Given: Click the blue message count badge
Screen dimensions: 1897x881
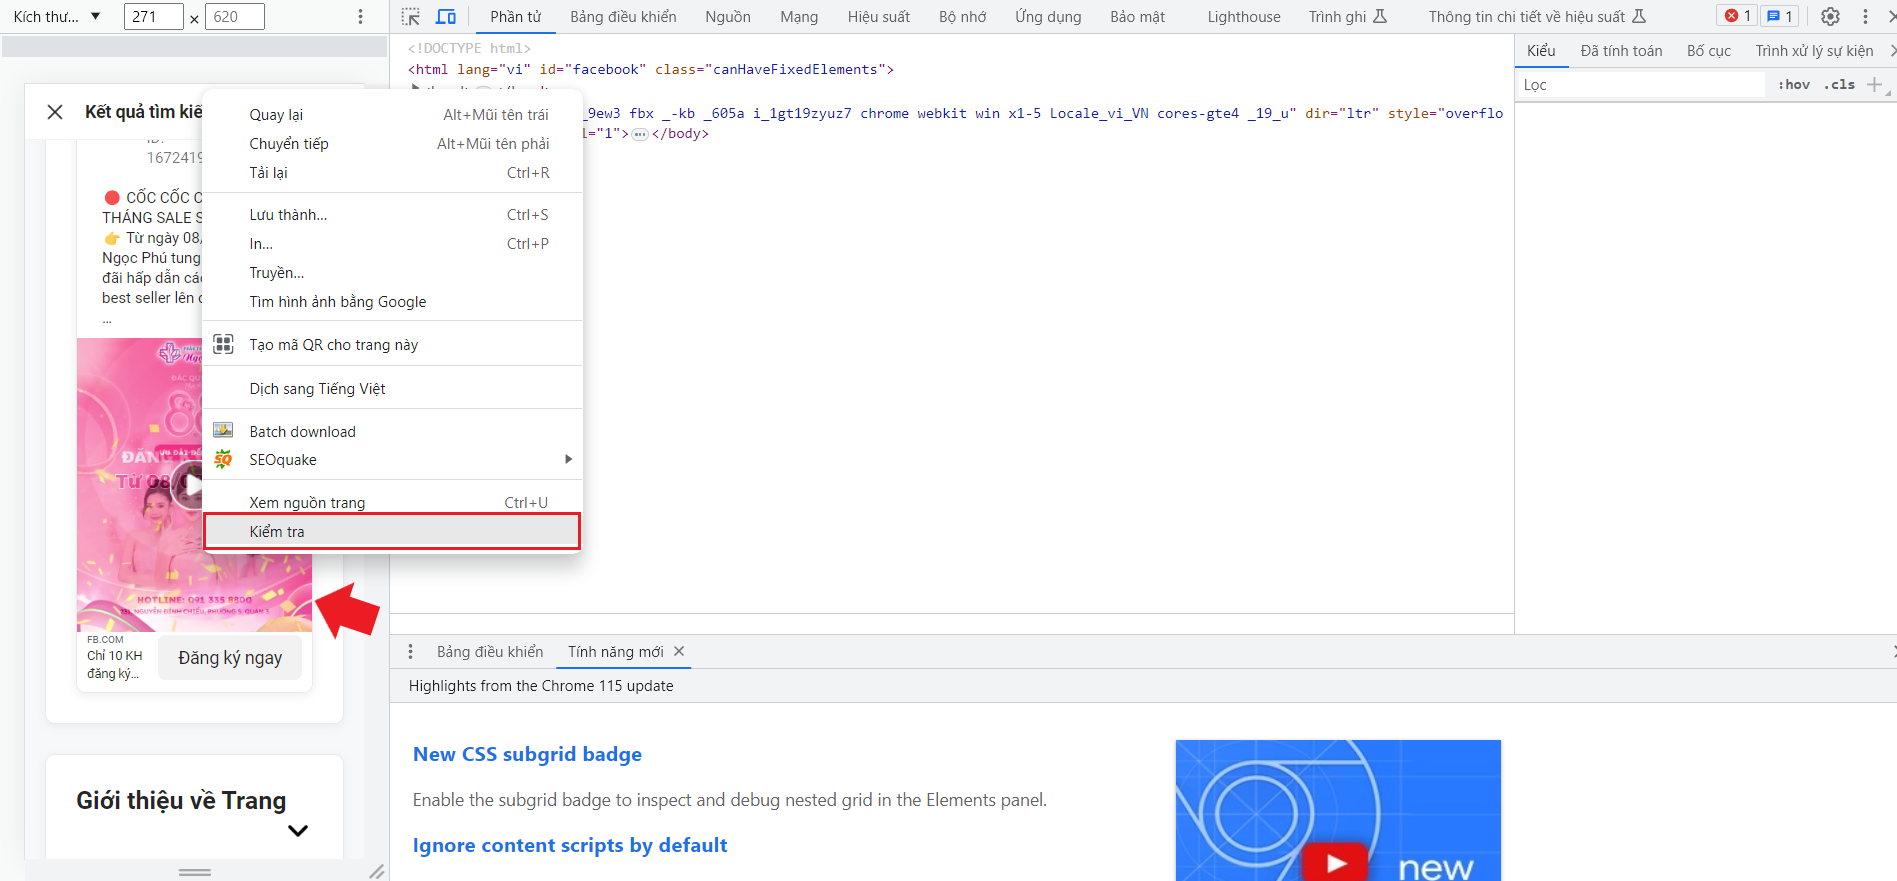Looking at the screenshot, I should 1779,16.
